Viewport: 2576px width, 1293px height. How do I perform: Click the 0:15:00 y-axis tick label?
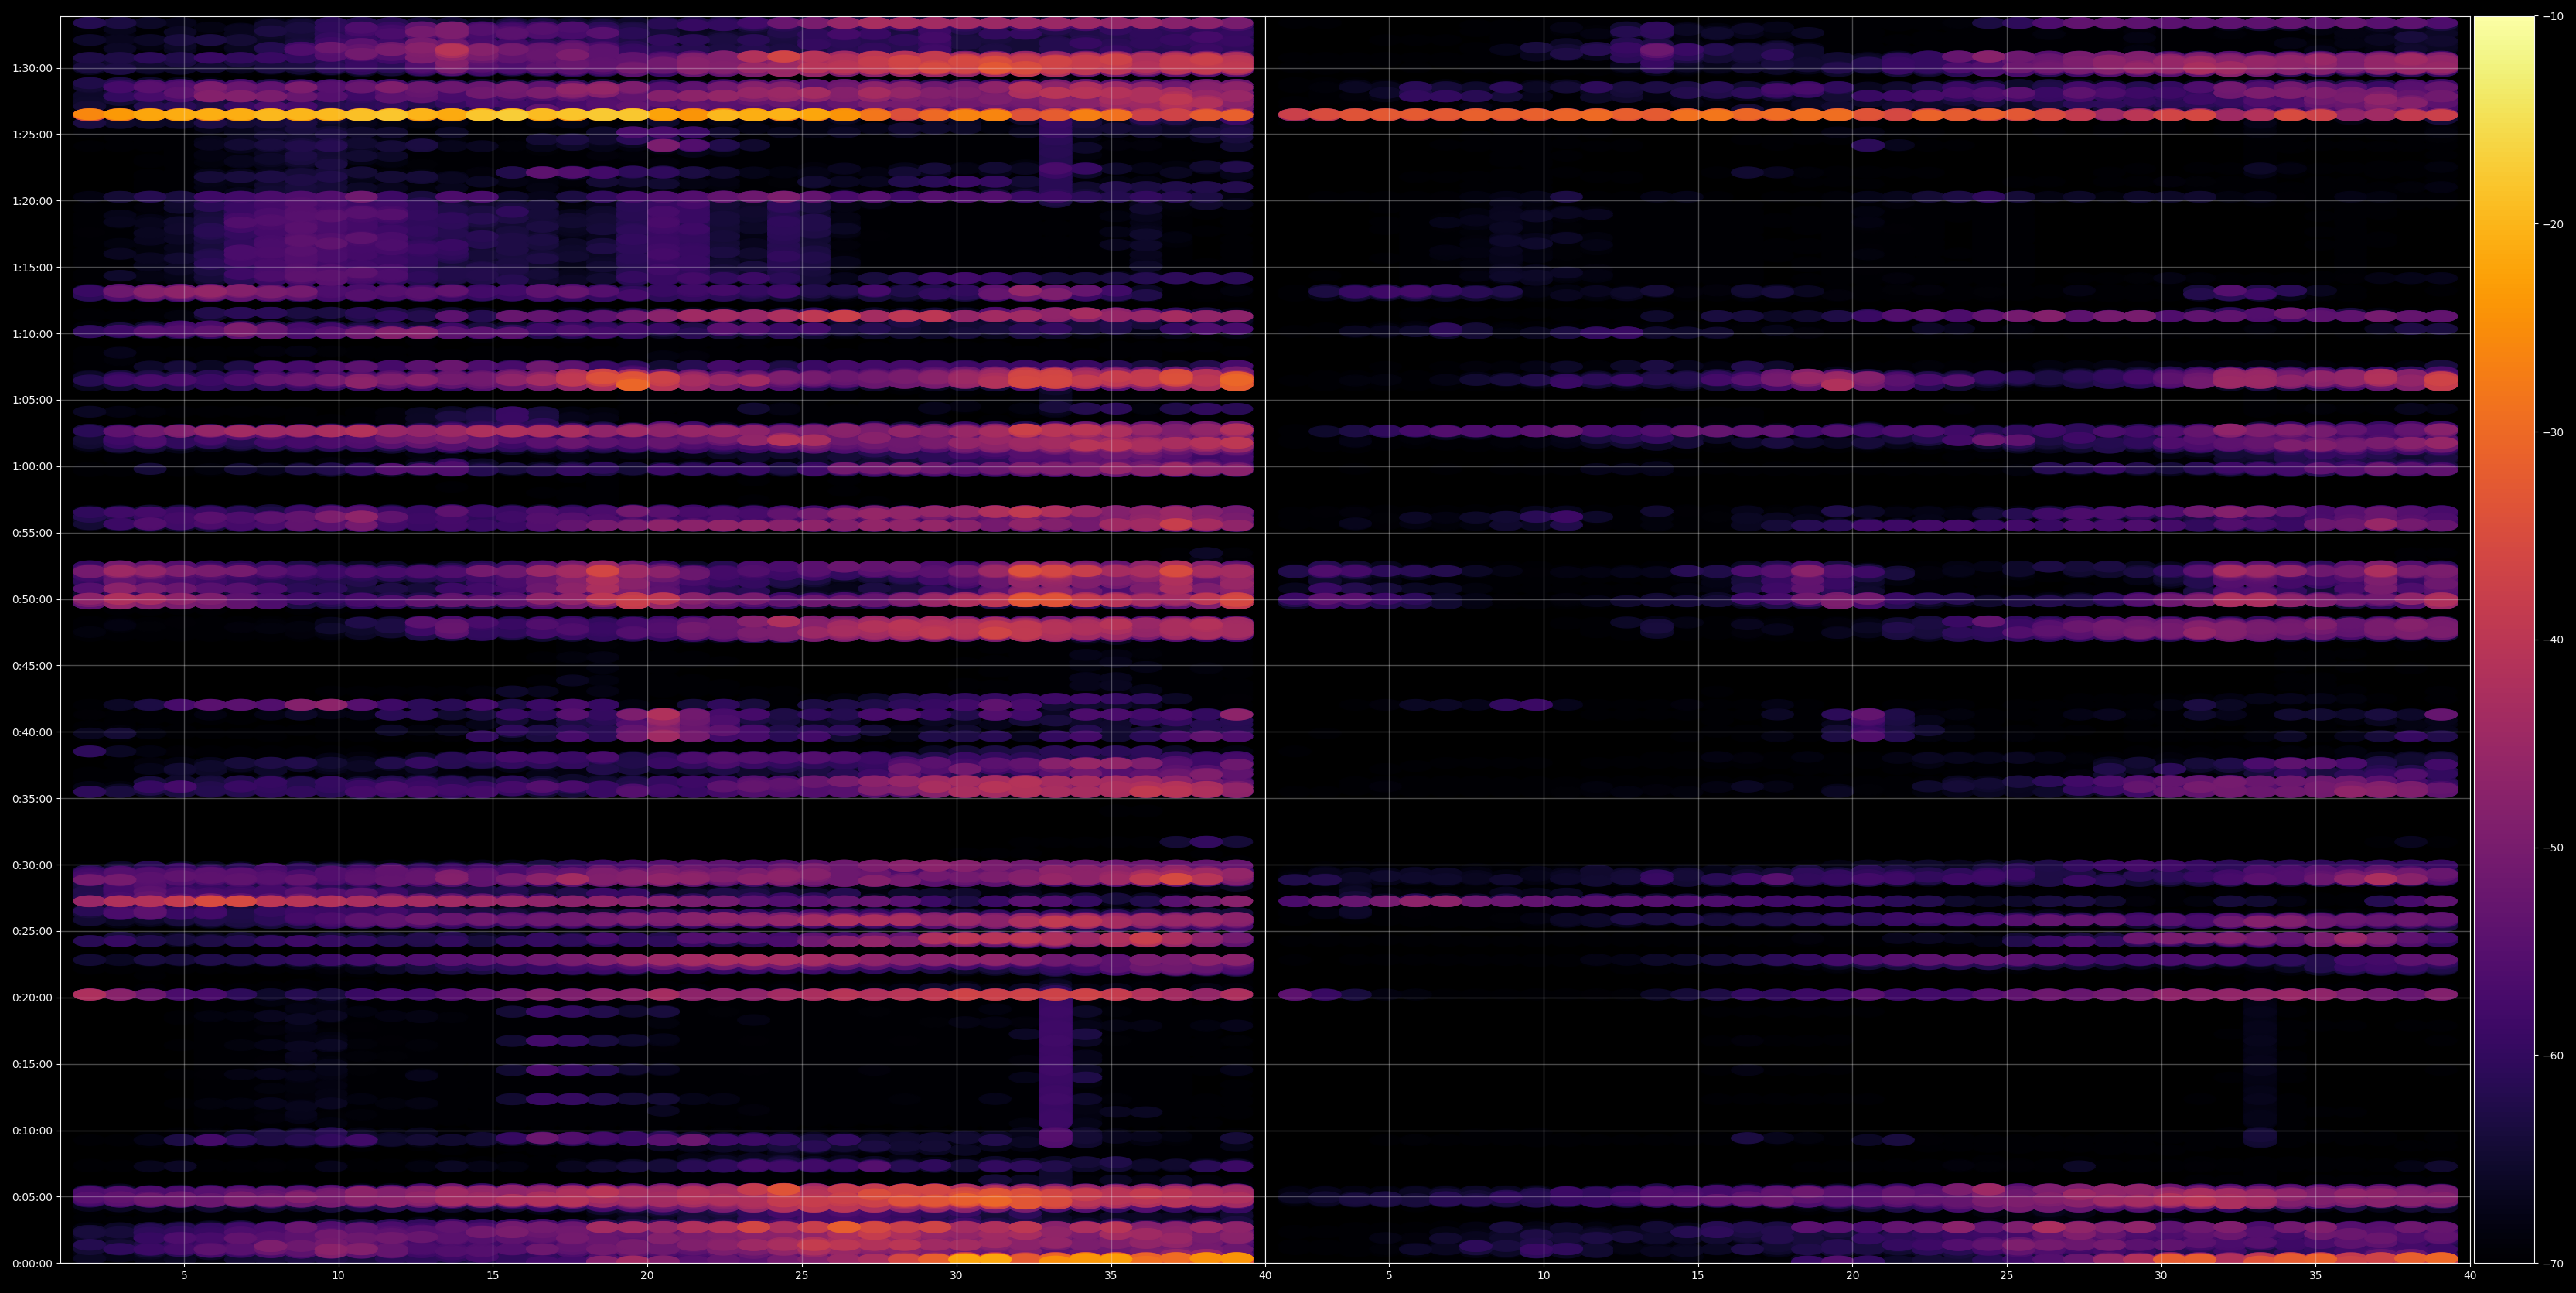coord(32,1064)
